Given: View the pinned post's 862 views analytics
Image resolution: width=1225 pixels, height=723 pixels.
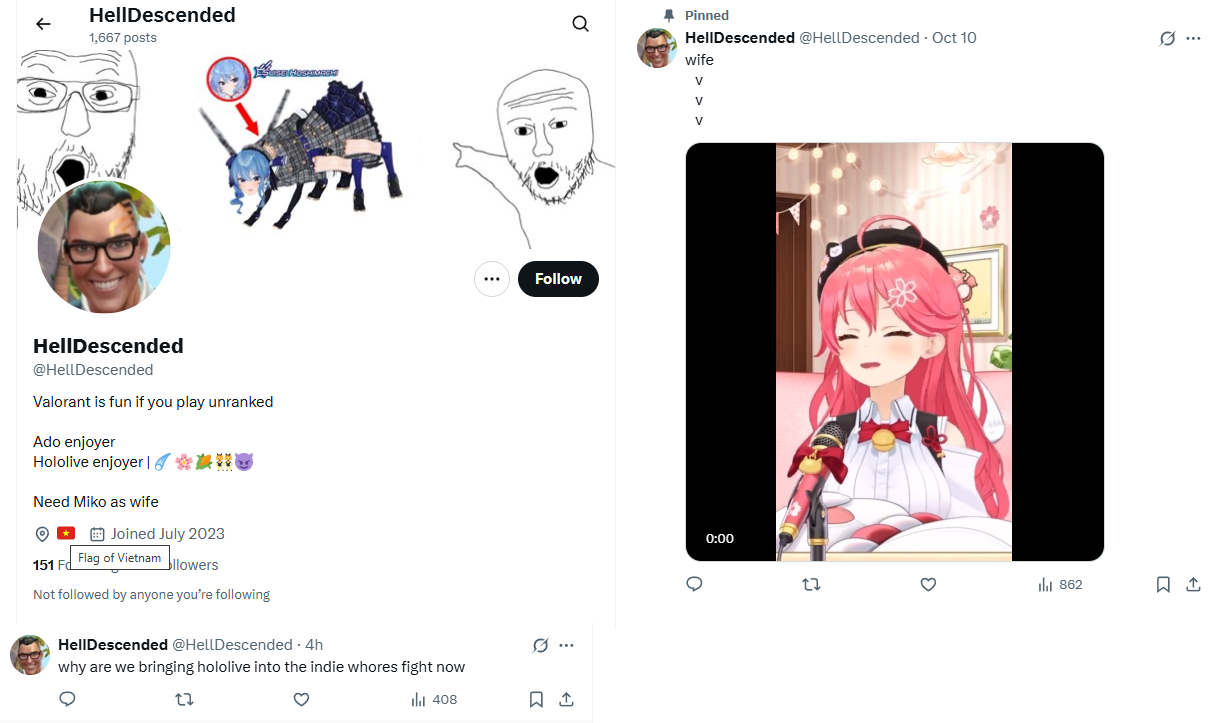Looking at the screenshot, I should [1060, 584].
